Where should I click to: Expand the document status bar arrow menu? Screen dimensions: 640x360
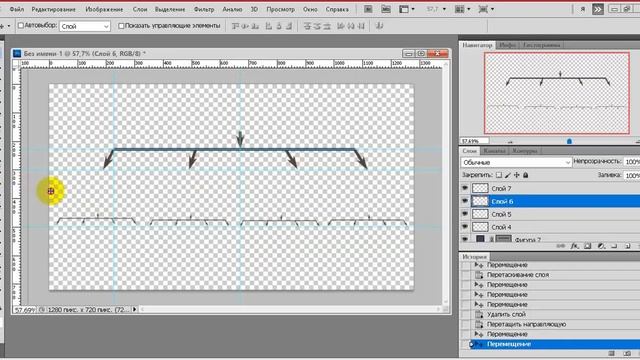point(134,309)
